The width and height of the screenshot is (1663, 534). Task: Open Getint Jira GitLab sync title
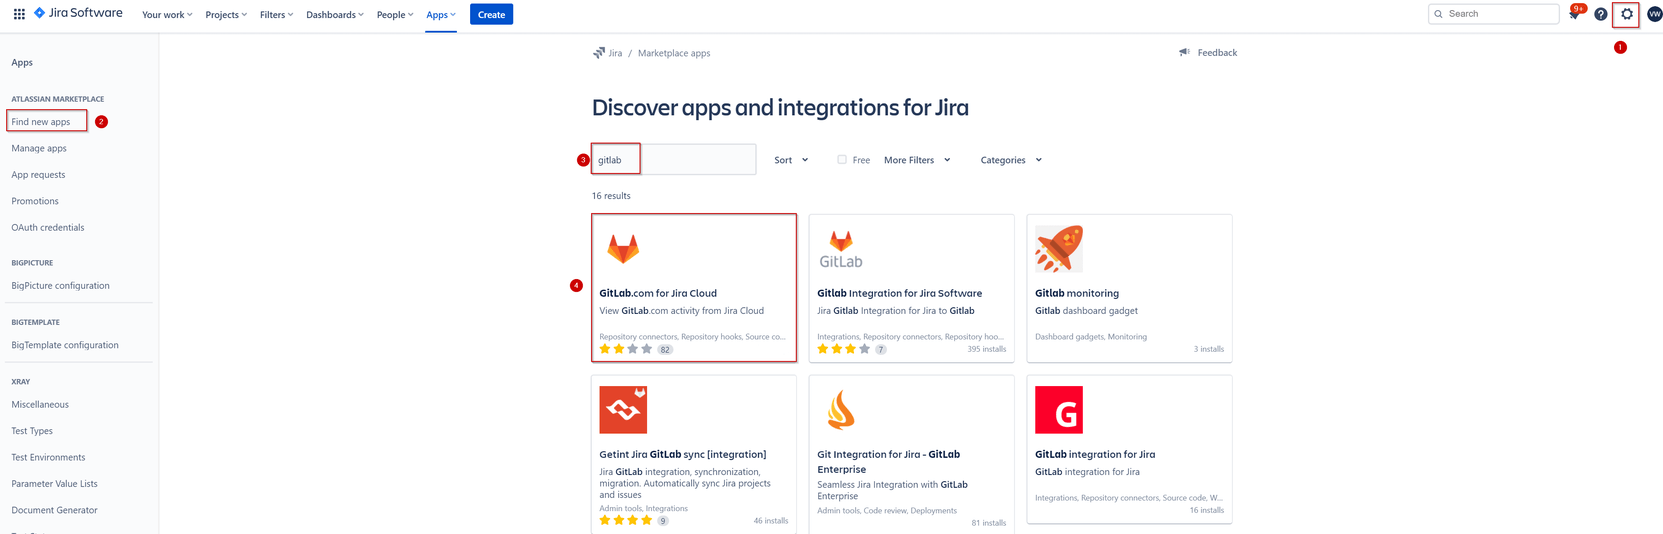[x=683, y=454]
